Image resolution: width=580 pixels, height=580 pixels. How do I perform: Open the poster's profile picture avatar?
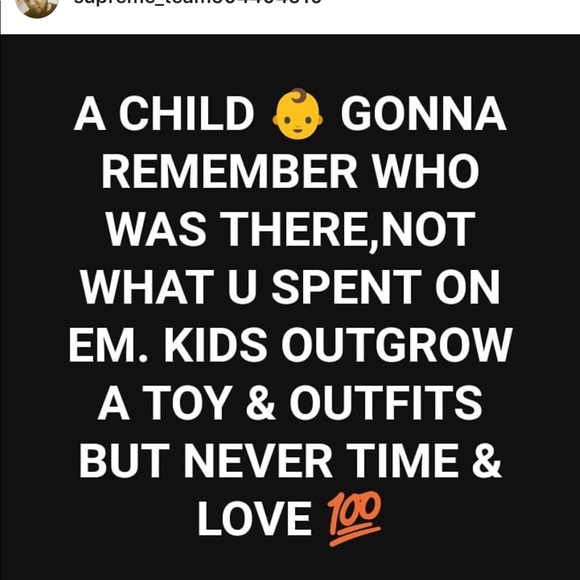tap(37, 5)
